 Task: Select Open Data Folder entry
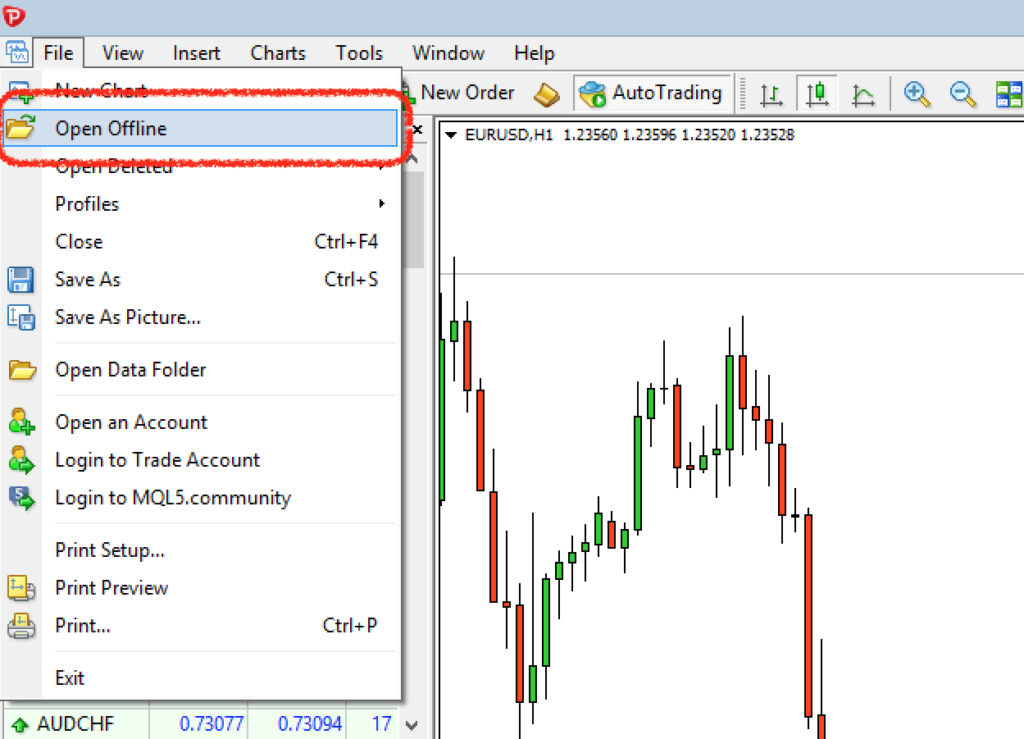[x=200, y=370]
